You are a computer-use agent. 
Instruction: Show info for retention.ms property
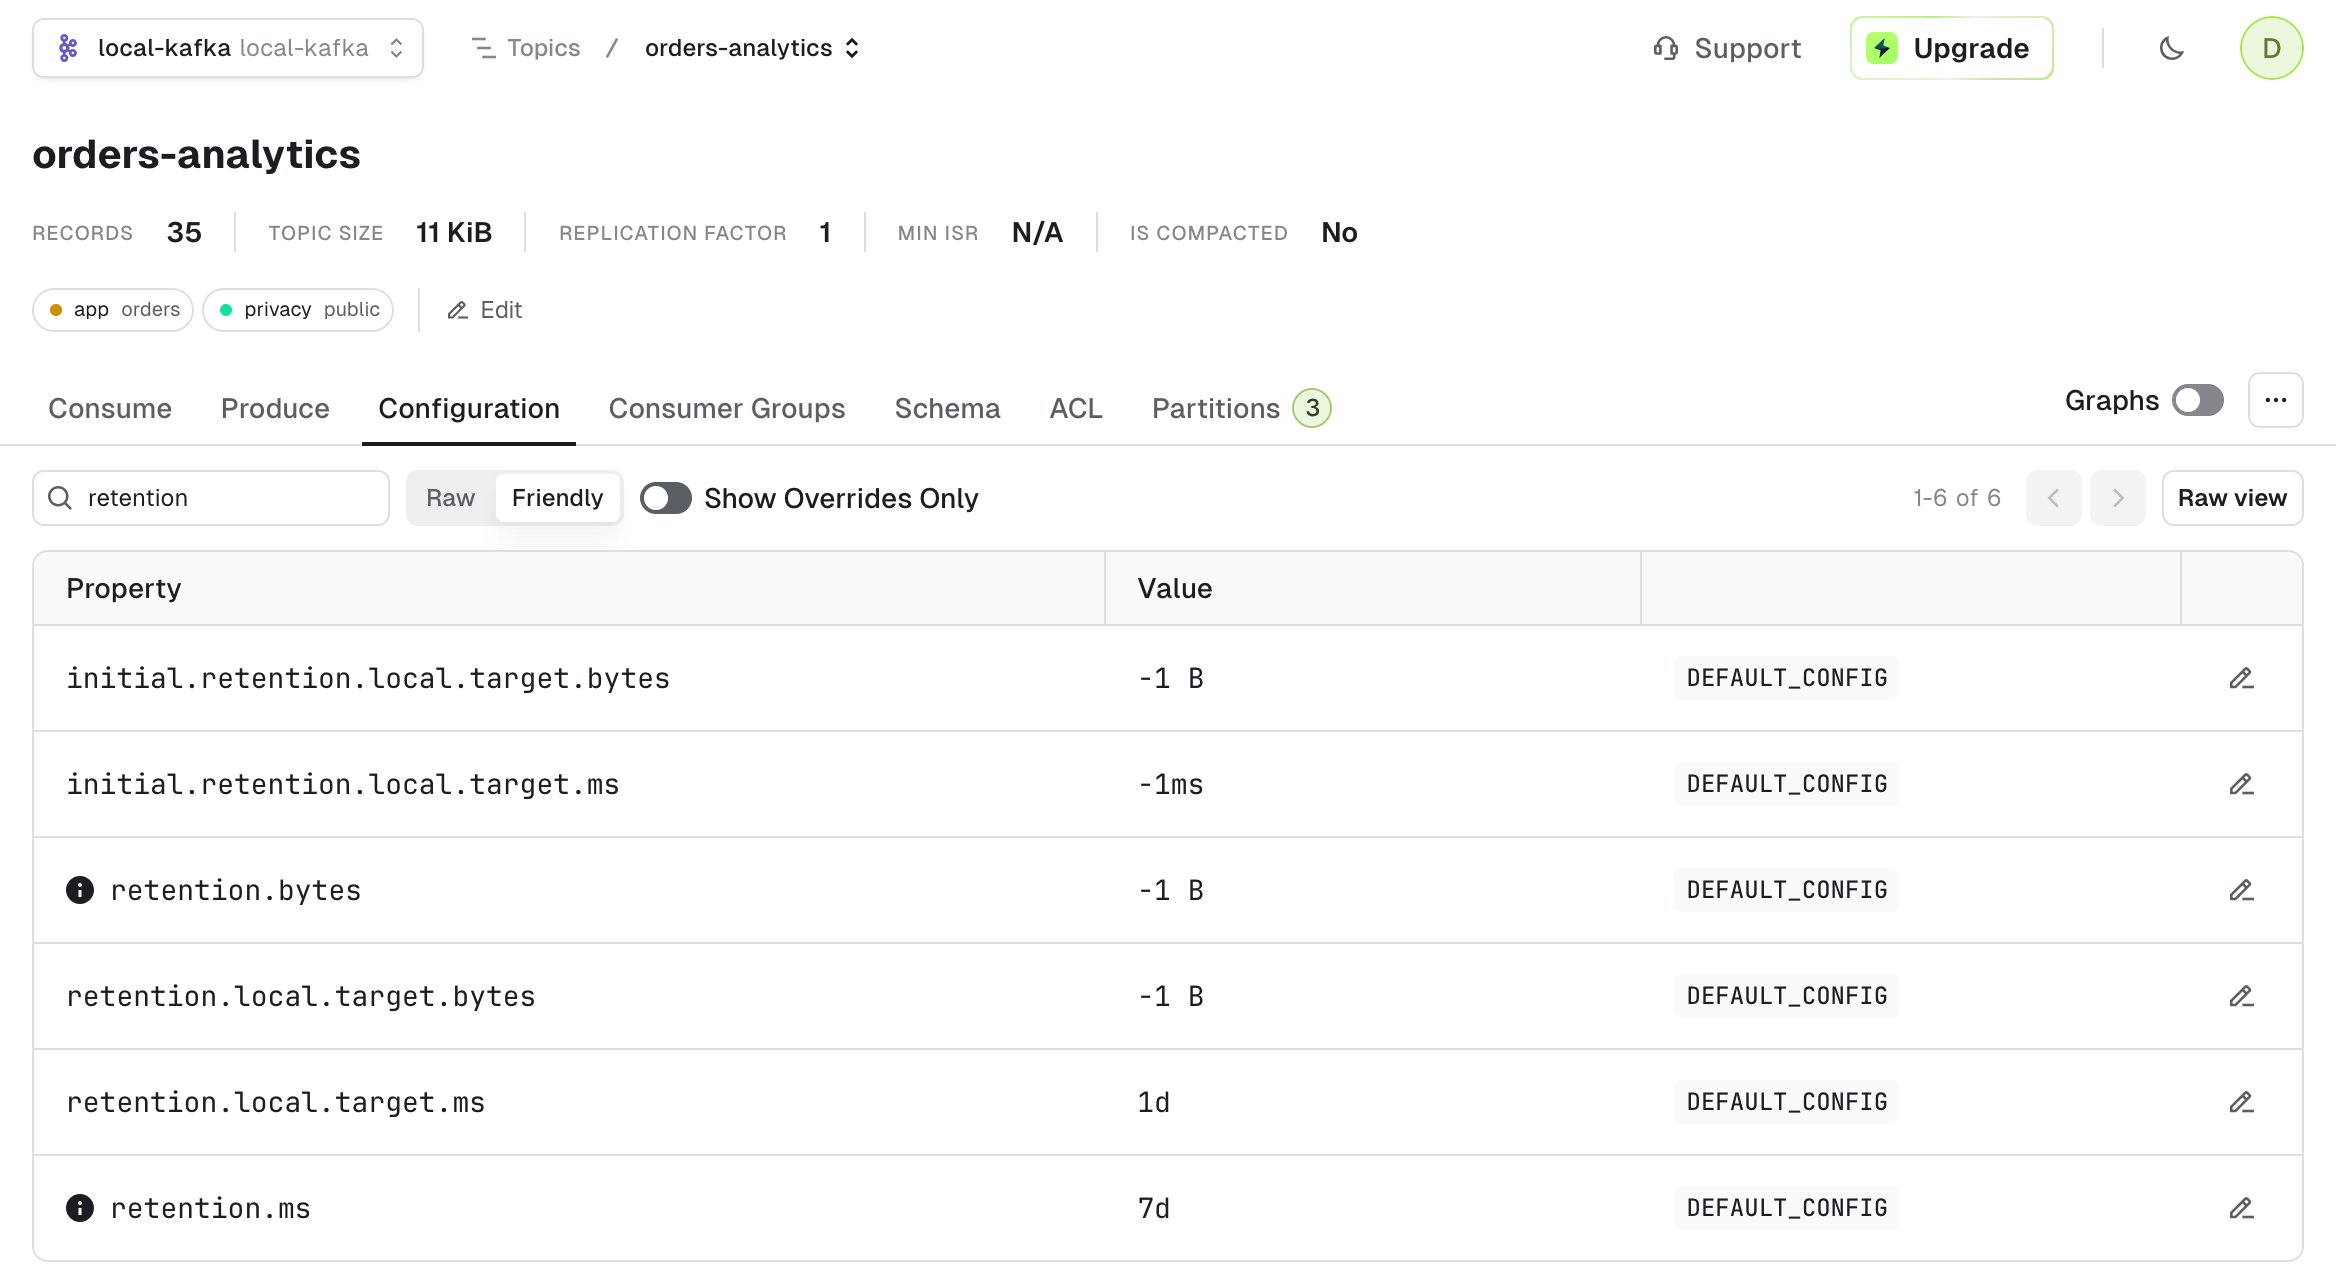80,1208
